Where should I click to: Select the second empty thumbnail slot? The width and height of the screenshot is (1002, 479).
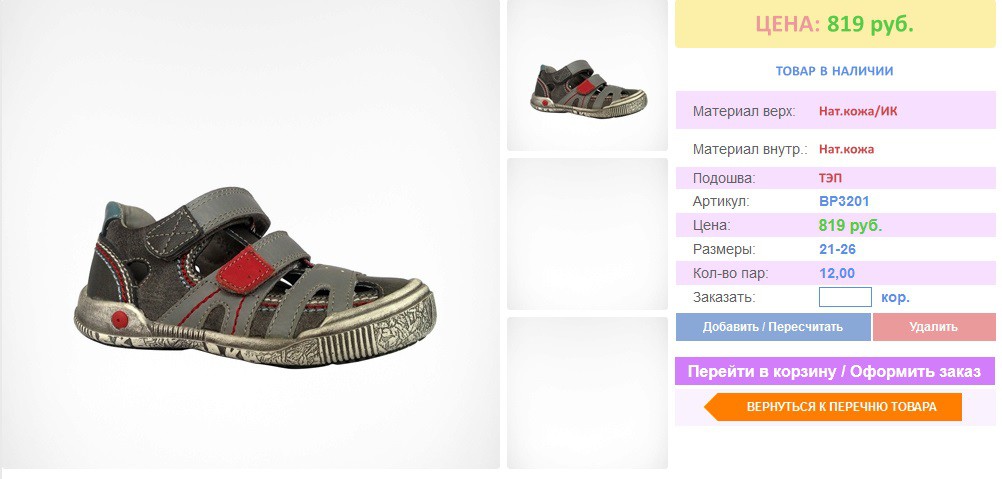[x=587, y=234]
